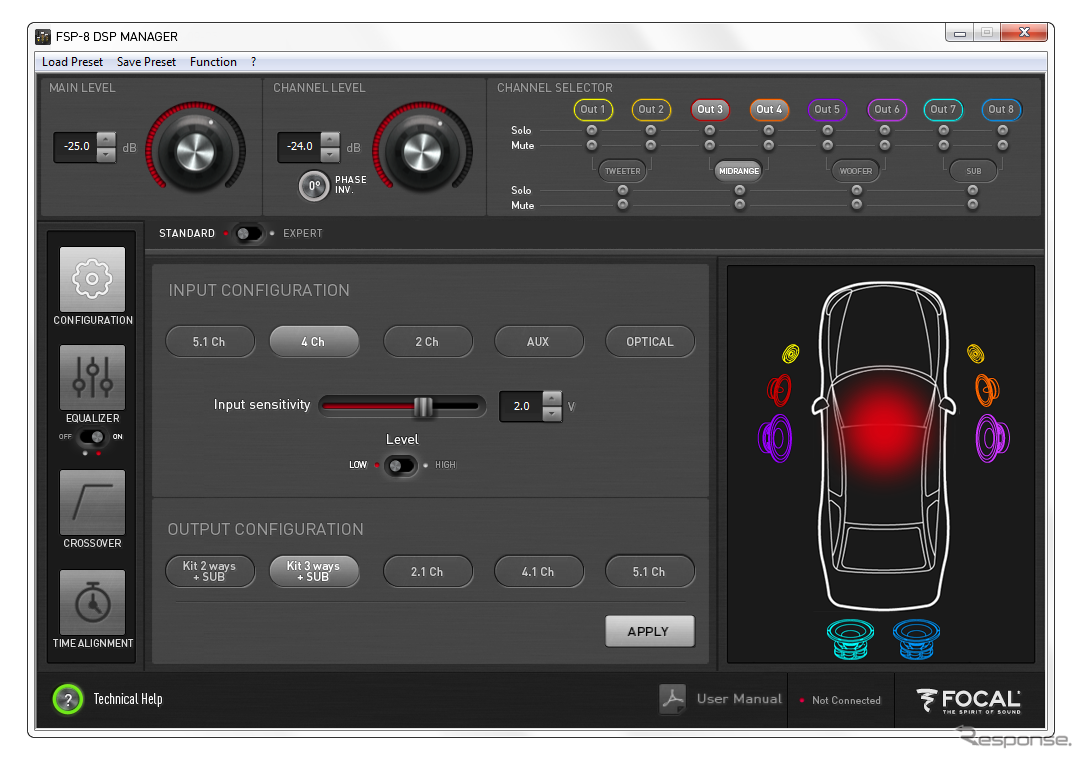Open the Time Alignment stopwatch panel
This screenshot has height=759, width=1083.
[x=92, y=602]
